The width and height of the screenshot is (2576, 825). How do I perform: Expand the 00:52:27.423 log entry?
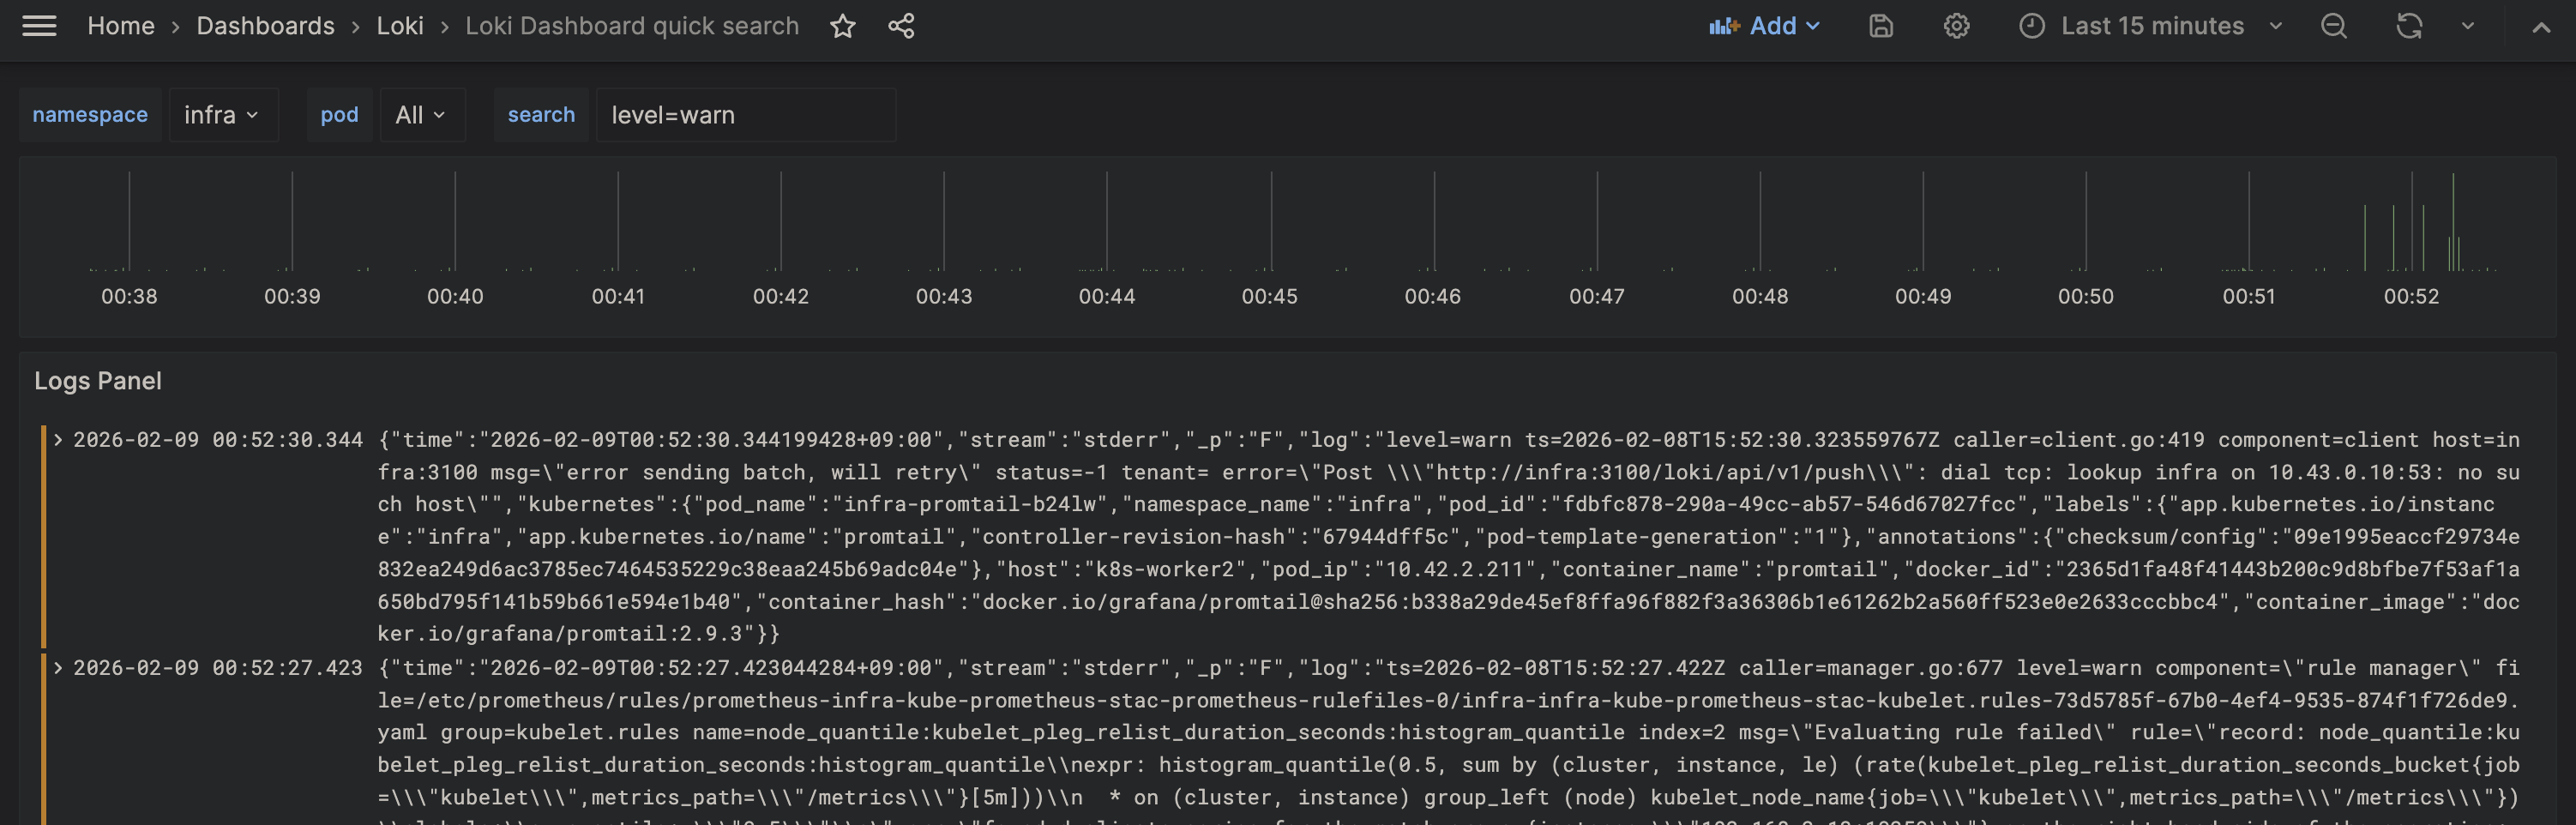pos(58,667)
